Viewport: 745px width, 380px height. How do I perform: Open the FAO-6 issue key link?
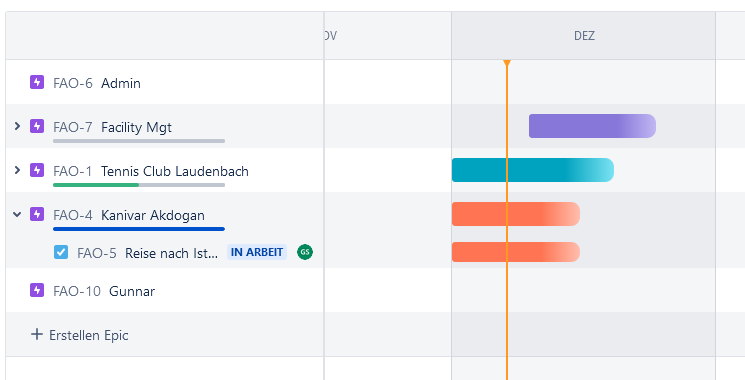(73, 83)
